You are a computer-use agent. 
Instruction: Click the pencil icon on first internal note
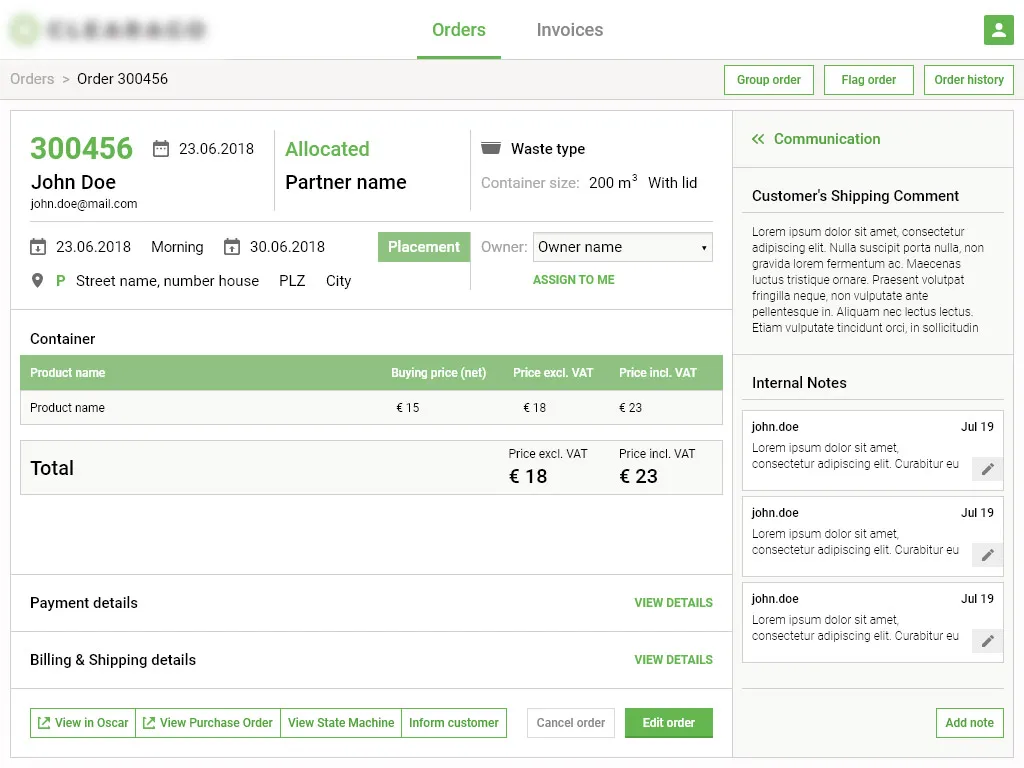pos(987,469)
